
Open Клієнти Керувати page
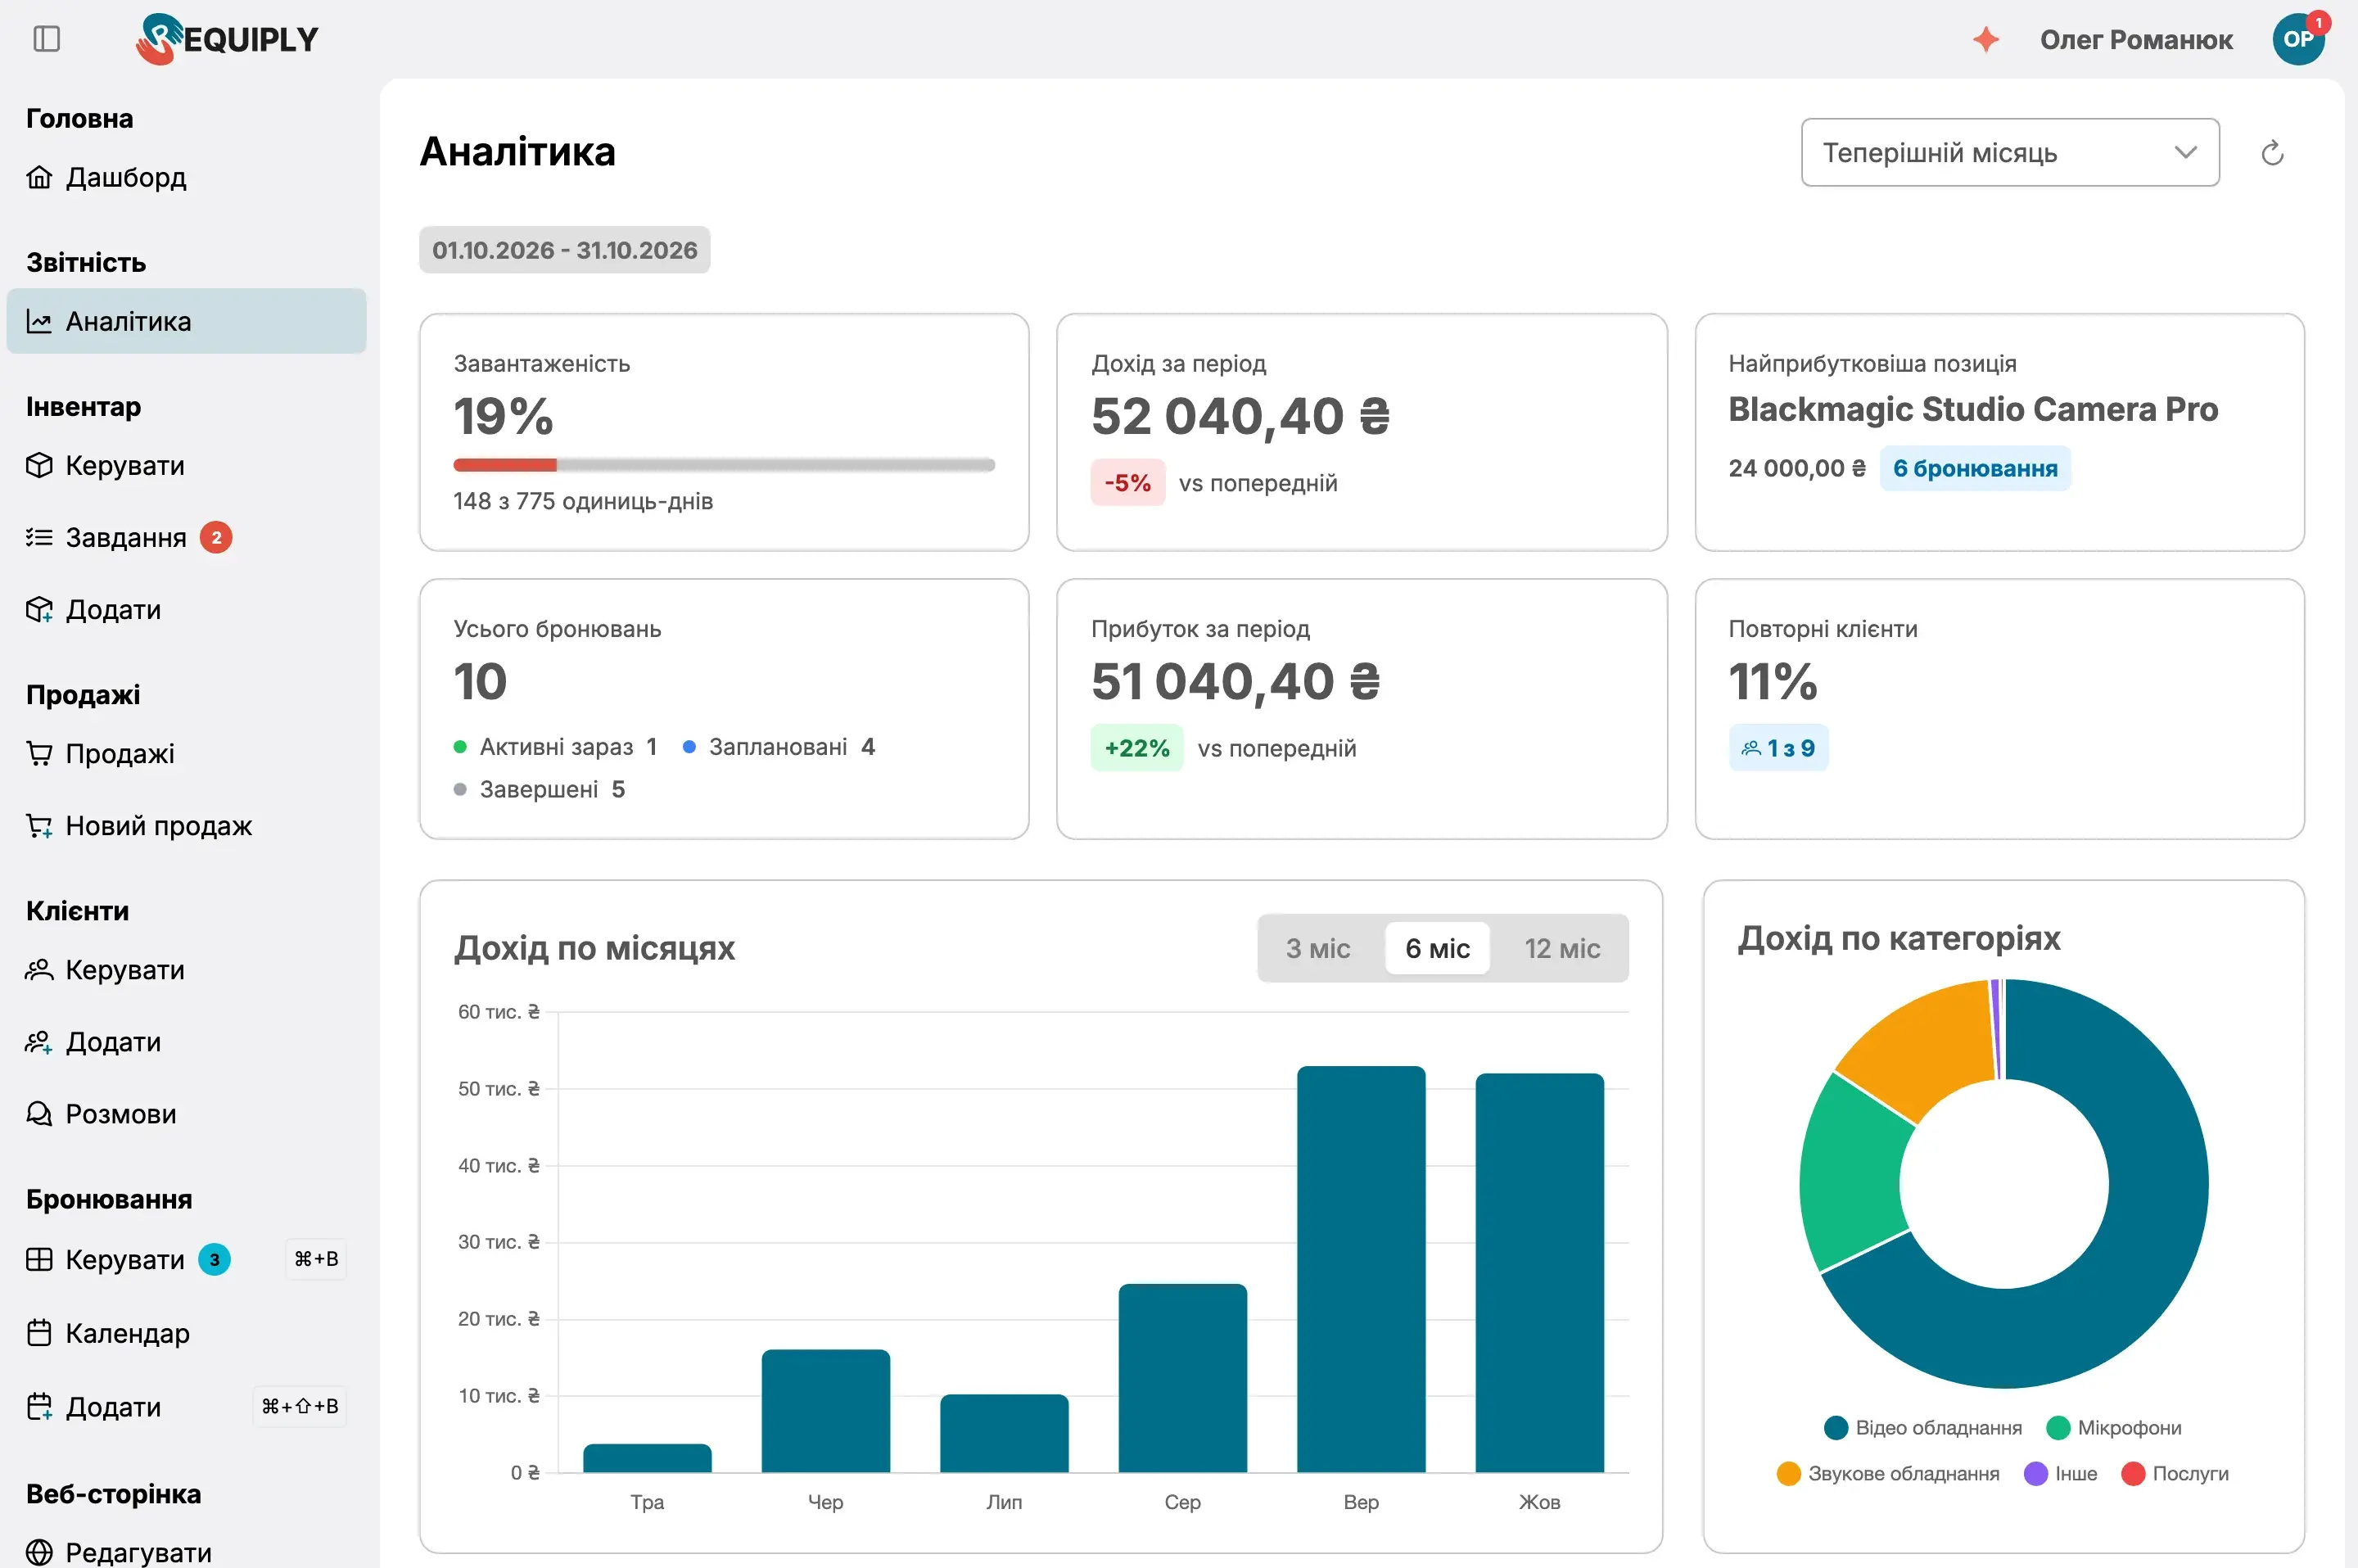(x=186, y=970)
